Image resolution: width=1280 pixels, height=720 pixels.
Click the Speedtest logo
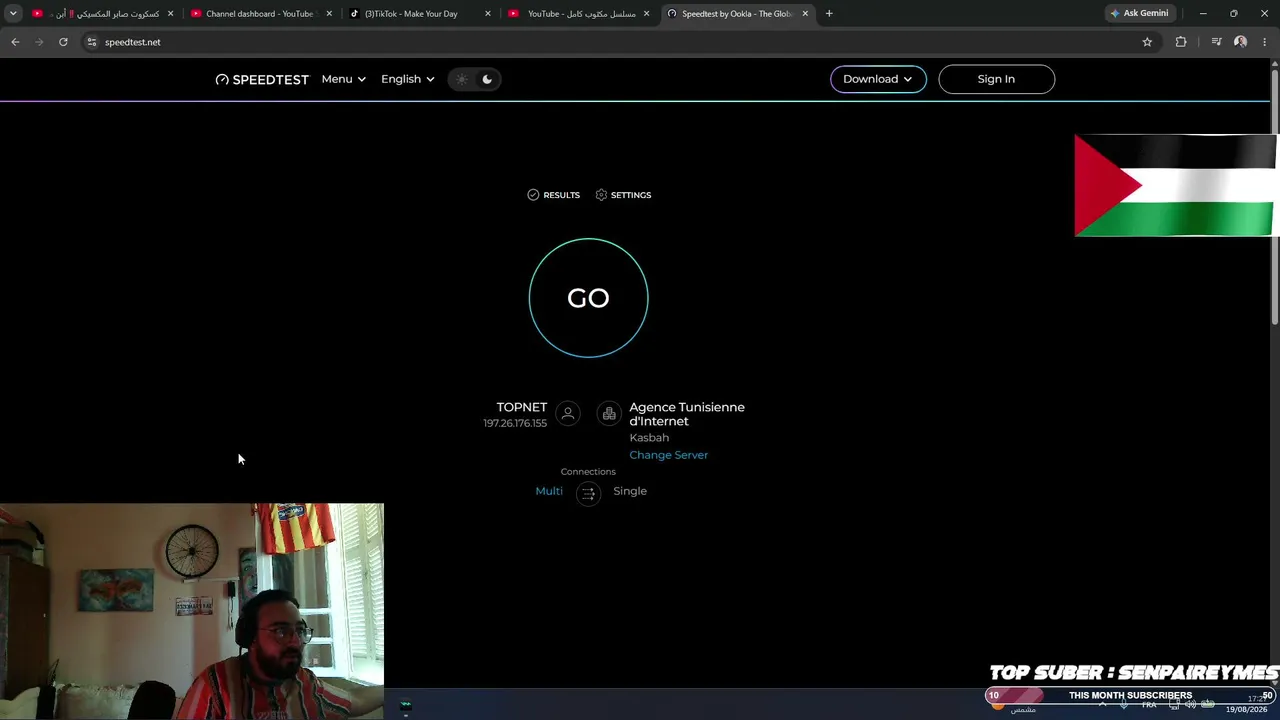[x=262, y=79]
